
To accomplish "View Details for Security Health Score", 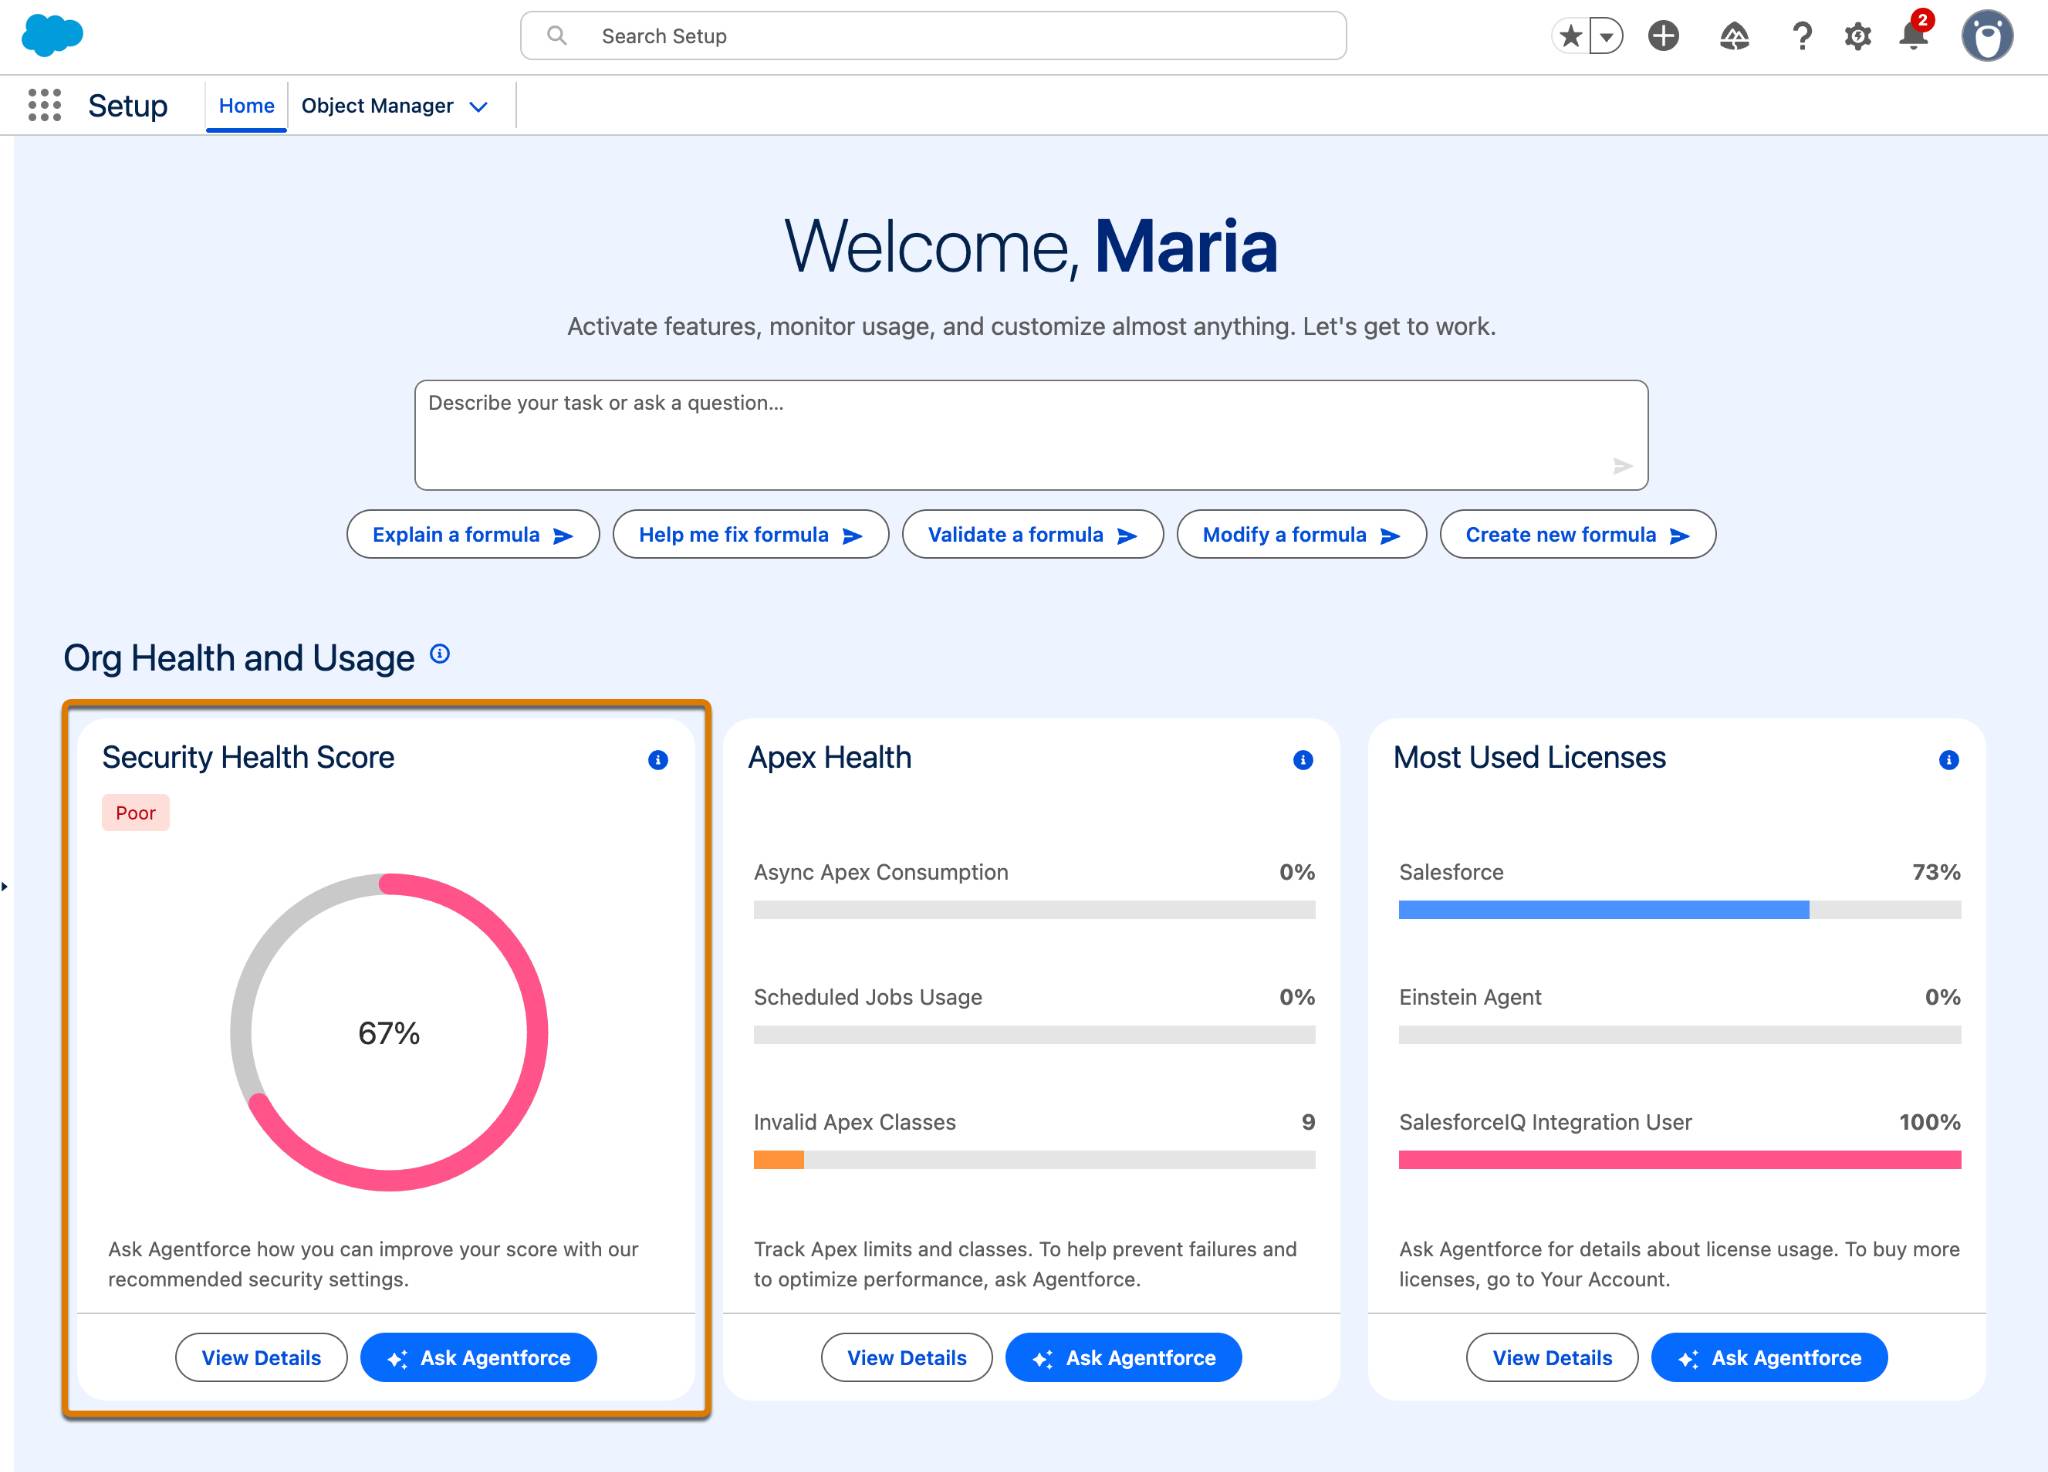I will pyautogui.click(x=261, y=1358).
